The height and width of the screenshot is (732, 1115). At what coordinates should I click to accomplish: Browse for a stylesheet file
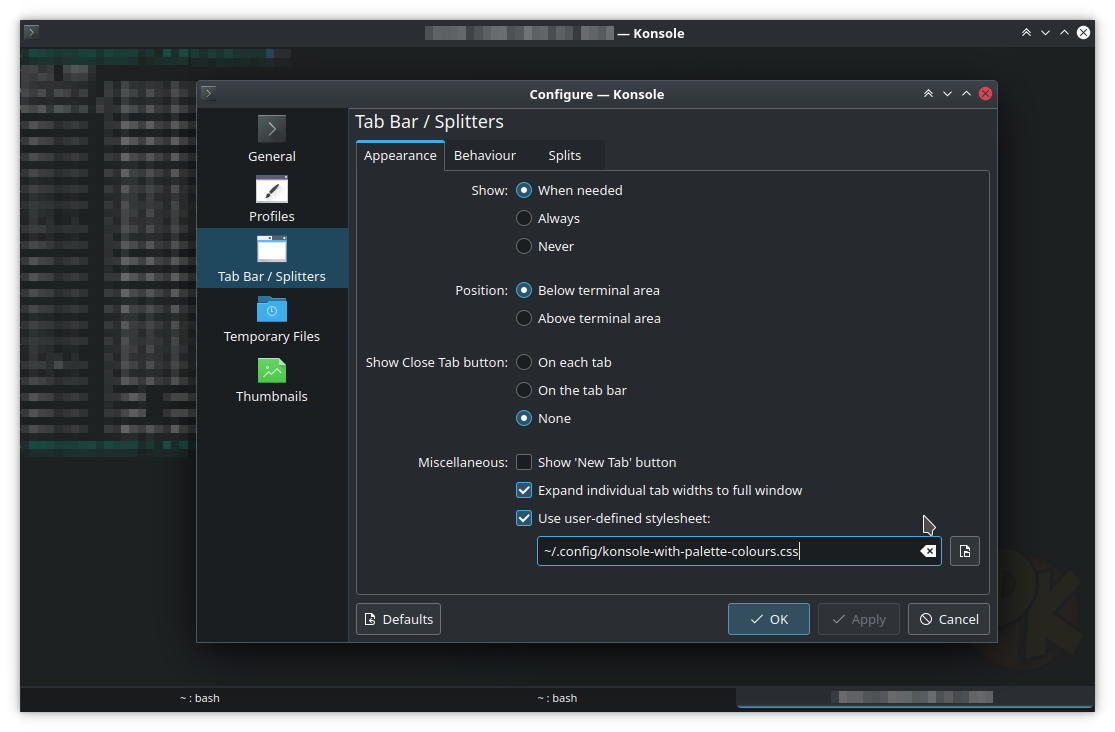pos(965,551)
